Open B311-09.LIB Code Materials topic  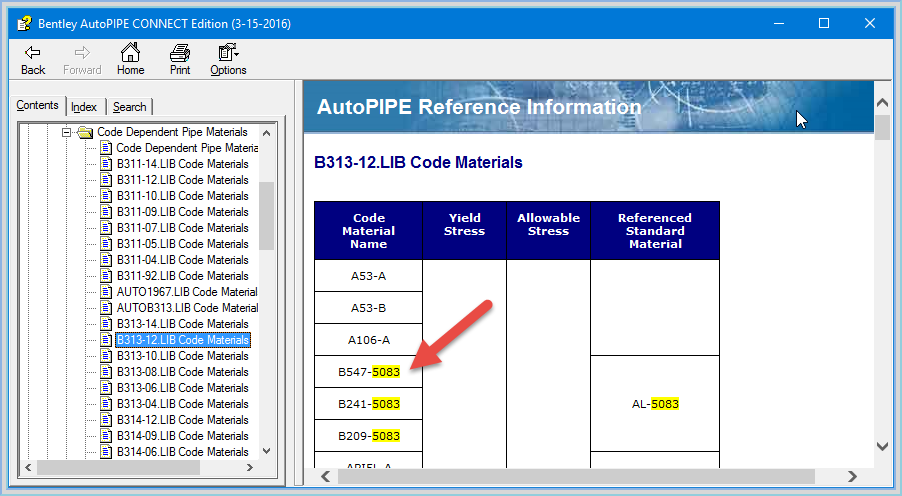(x=182, y=212)
